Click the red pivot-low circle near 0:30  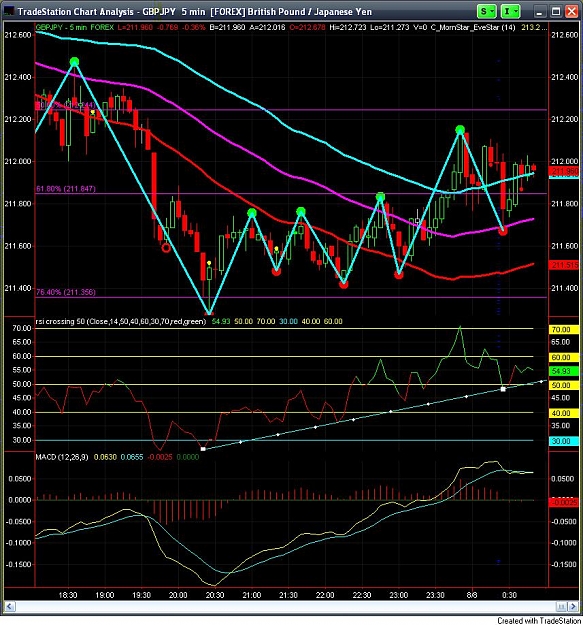coord(503,230)
